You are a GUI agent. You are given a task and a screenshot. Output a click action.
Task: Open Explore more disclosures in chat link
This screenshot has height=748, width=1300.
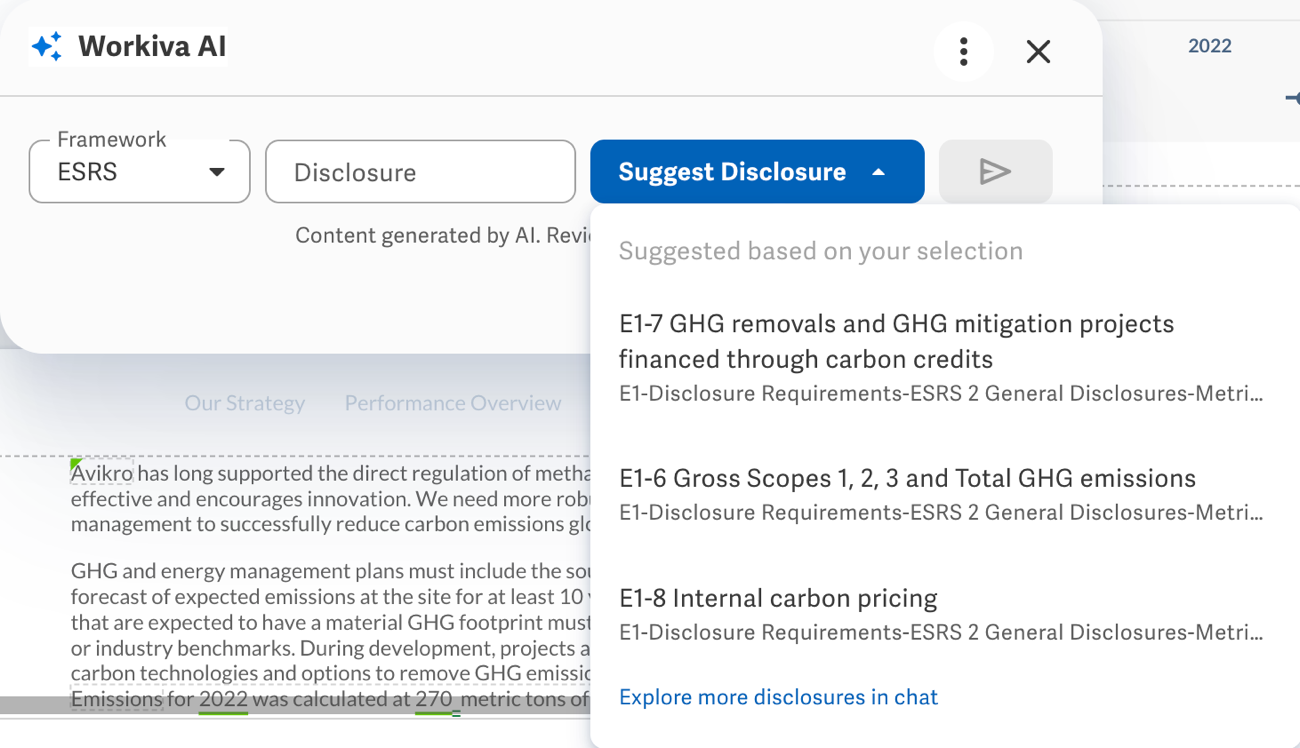[x=778, y=697]
